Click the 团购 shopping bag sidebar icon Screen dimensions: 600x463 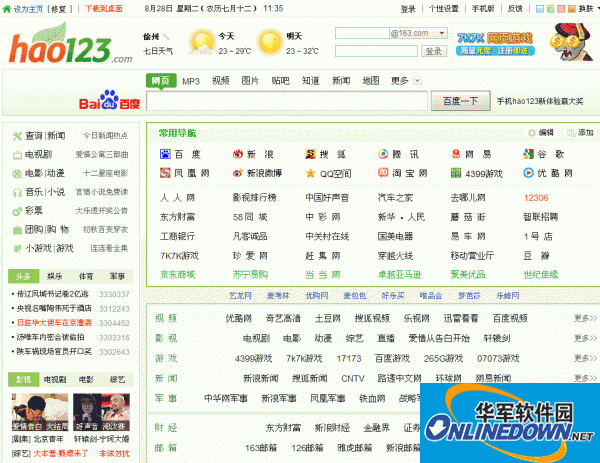point(17,230)
